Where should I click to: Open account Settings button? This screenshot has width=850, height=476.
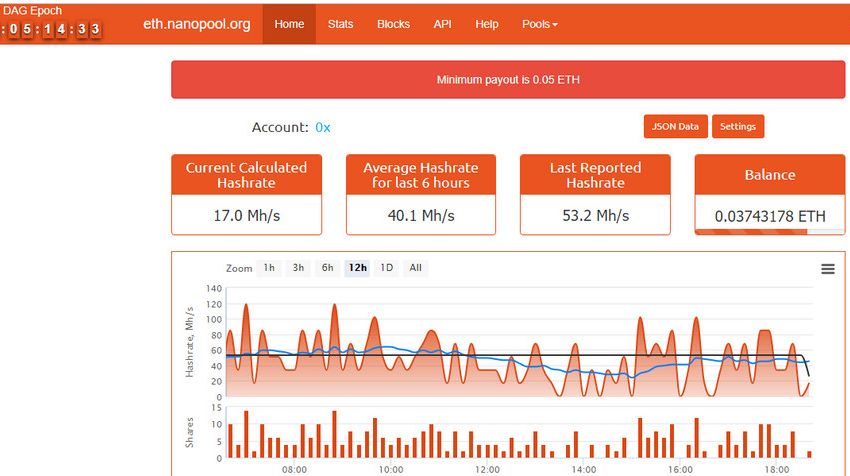pyautogui.click(x=738, y=127)
